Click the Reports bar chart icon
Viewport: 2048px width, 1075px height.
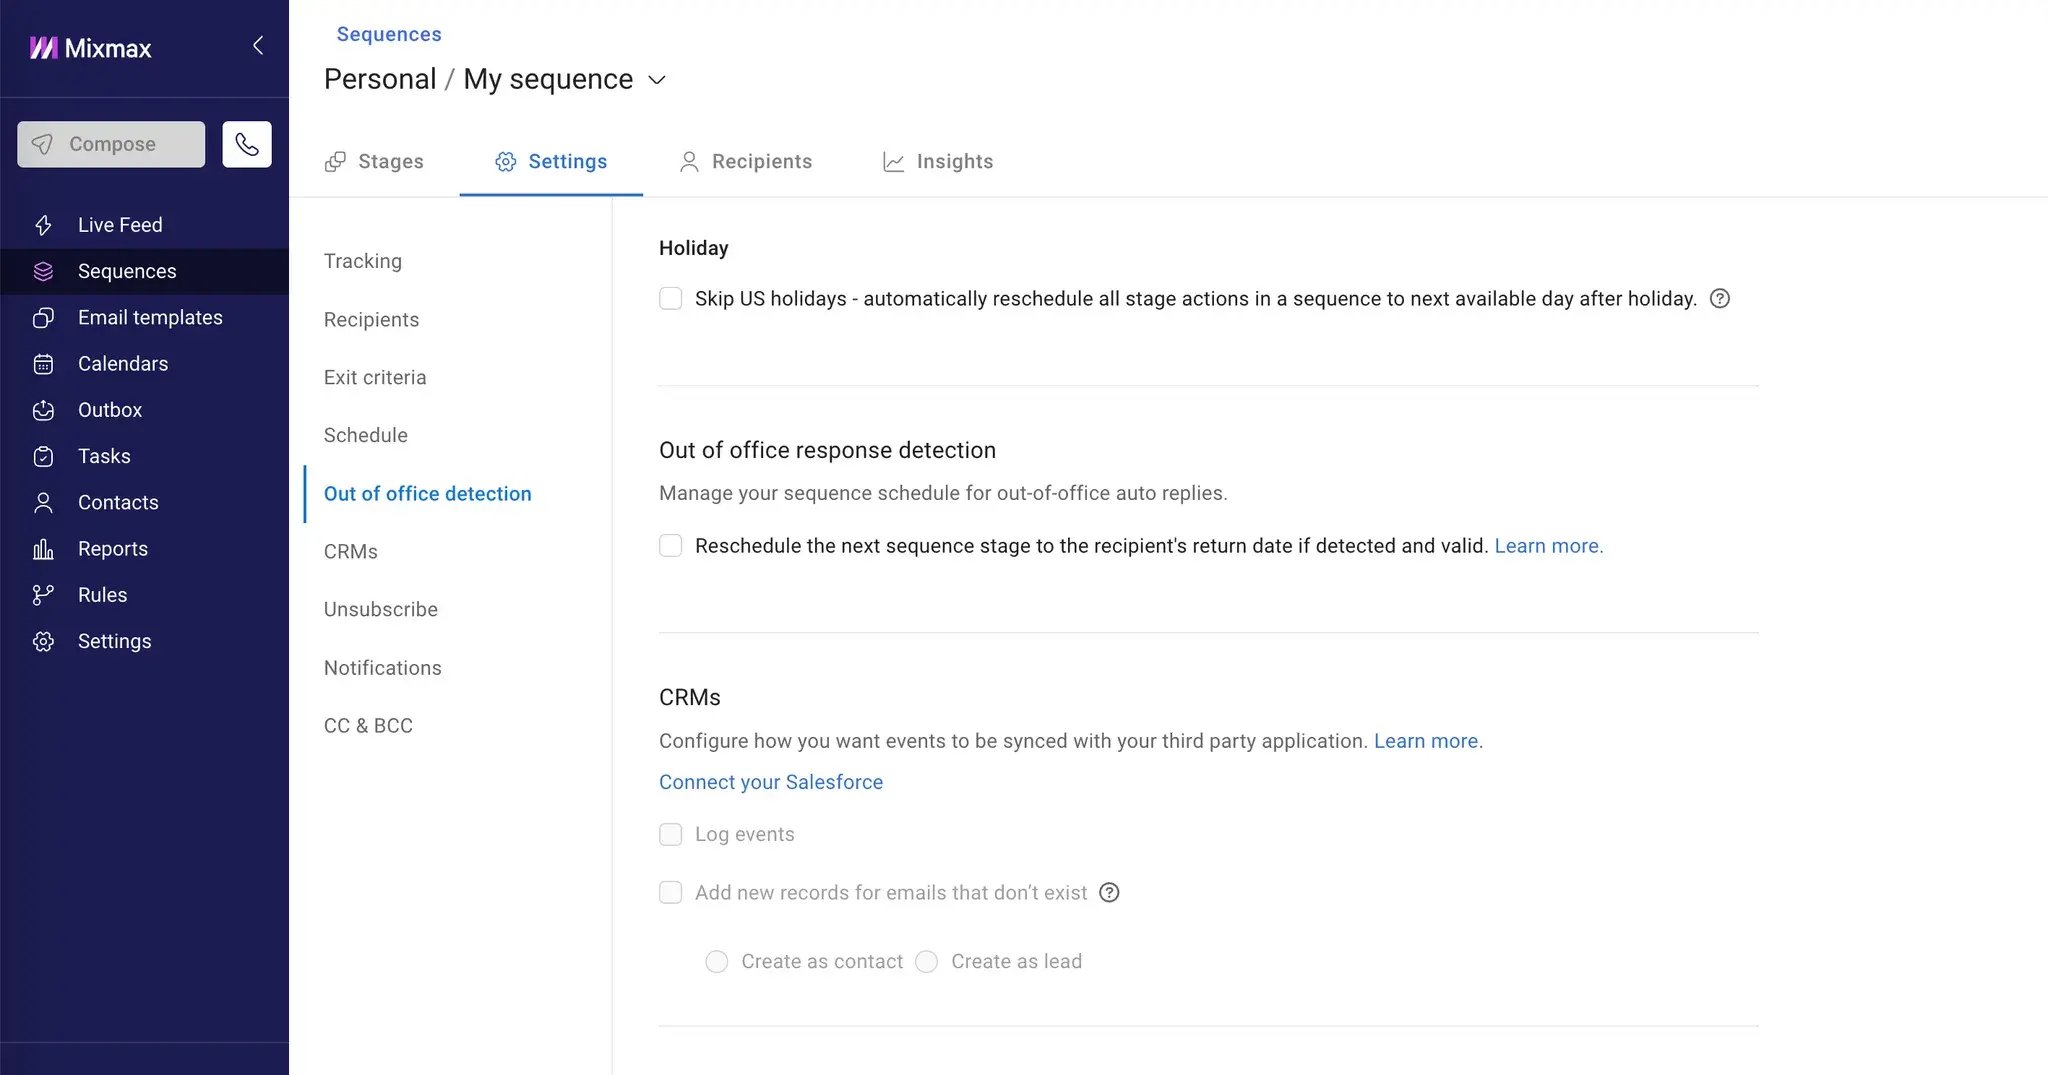(43, 549)
